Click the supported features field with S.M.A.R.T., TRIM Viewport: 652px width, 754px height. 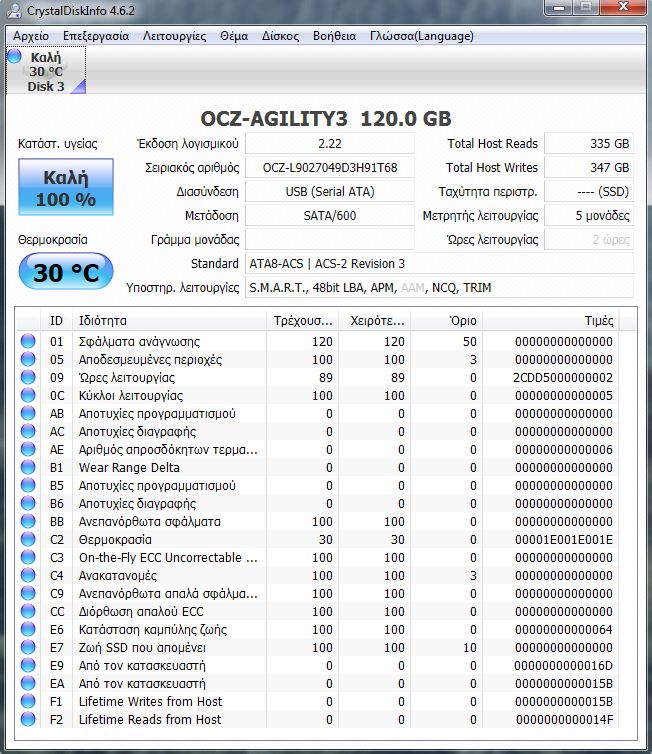click(x=439, y=288)
